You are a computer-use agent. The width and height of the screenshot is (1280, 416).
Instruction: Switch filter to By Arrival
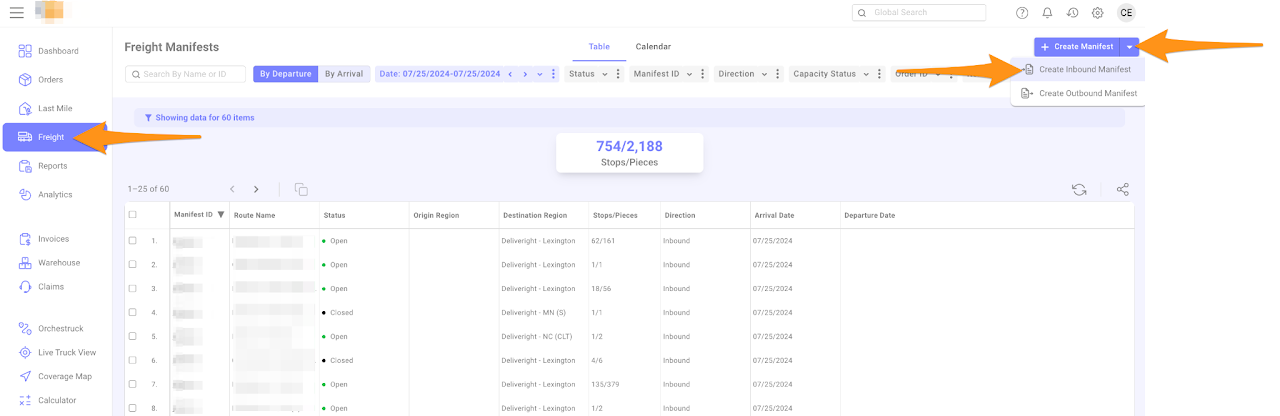[344, 74]
